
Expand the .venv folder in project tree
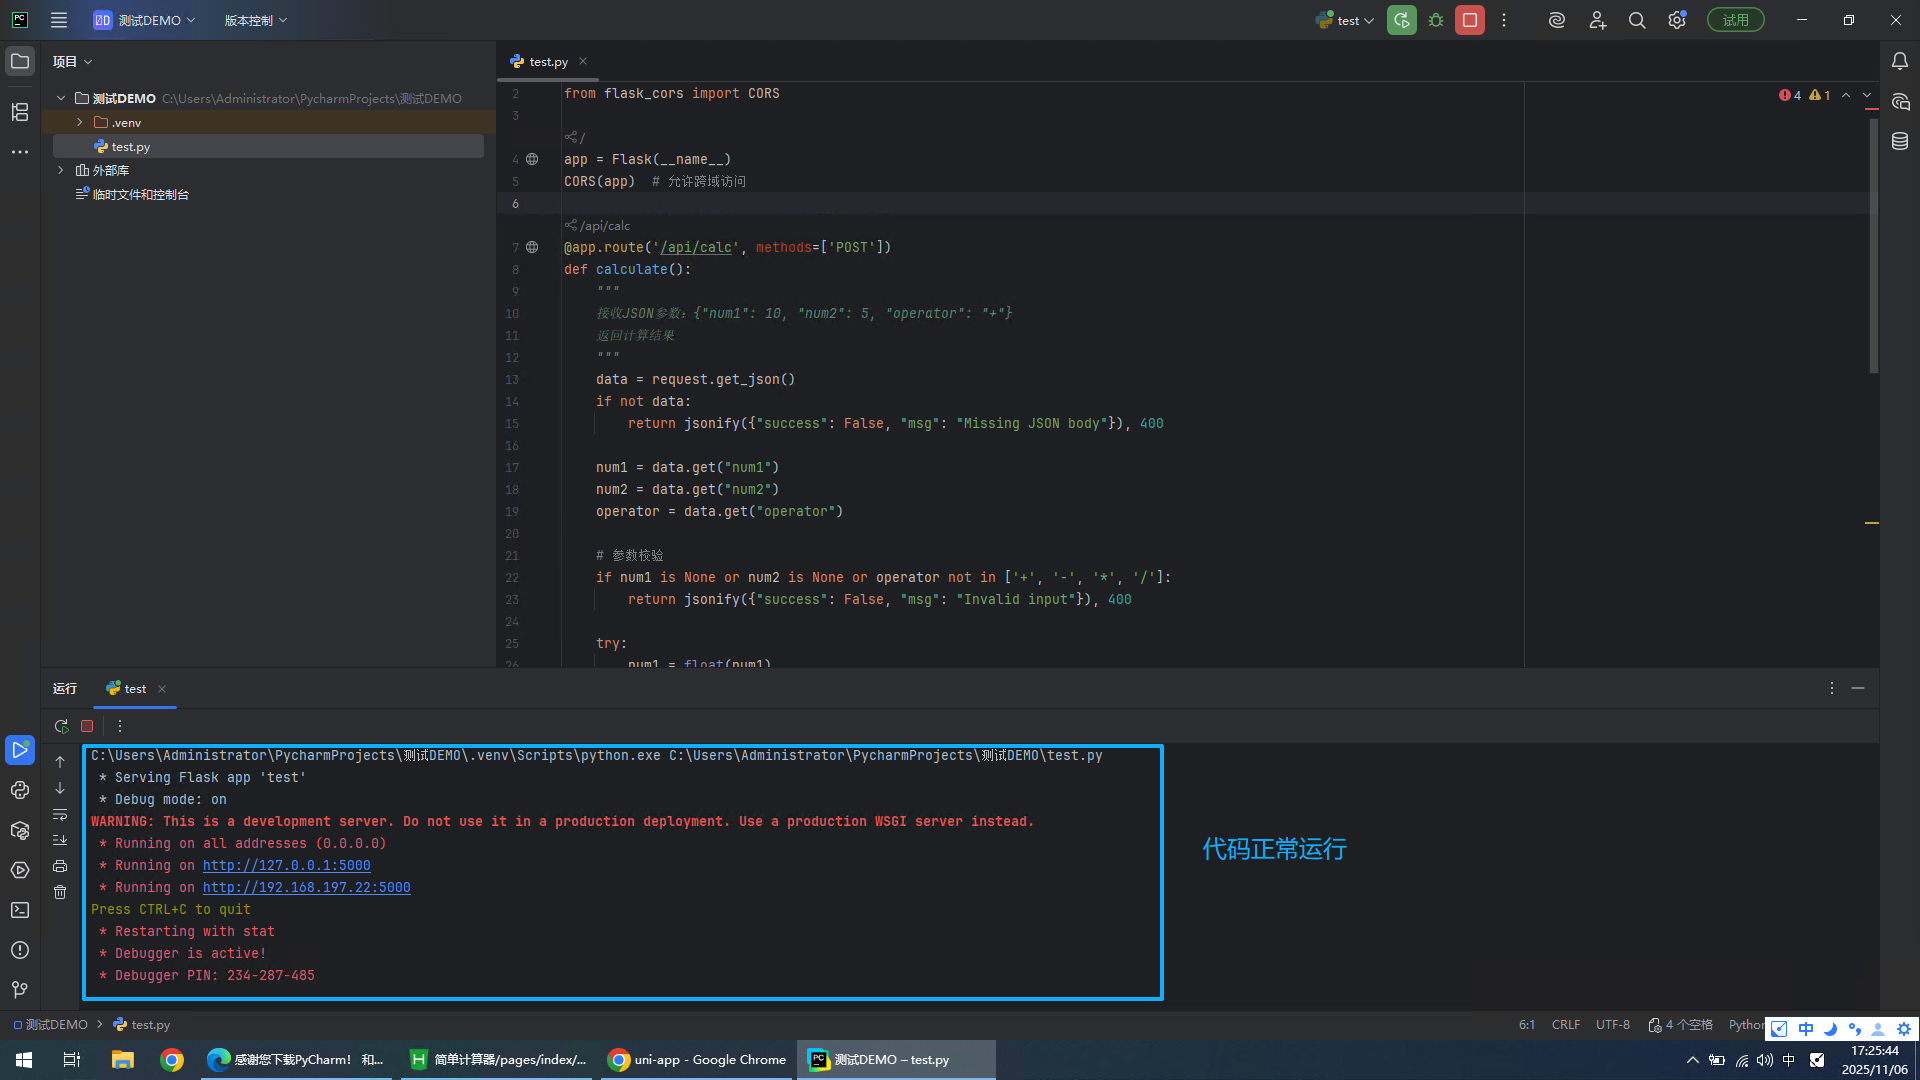(x=80, y=122)
